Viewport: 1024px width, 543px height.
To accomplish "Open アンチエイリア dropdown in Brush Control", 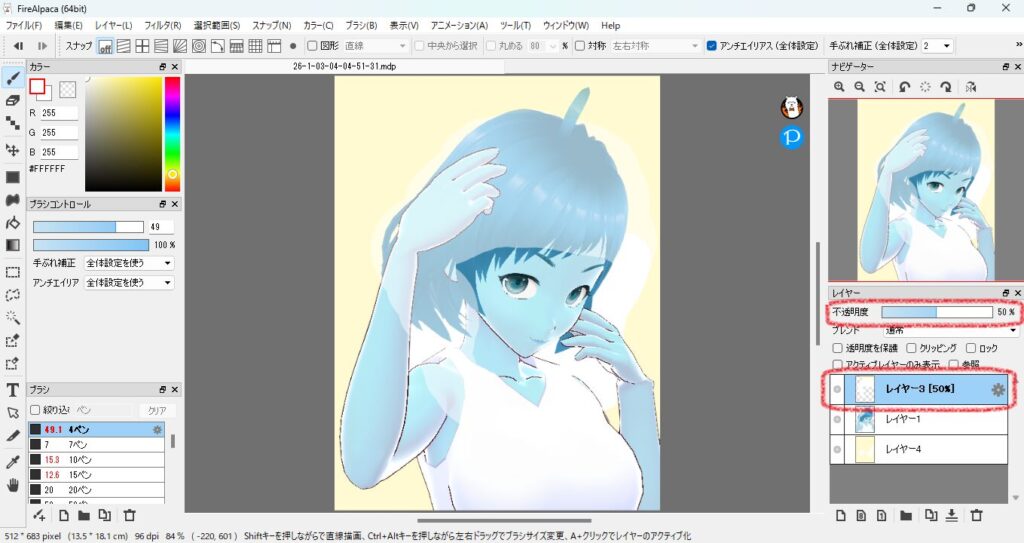I will 129,282.
